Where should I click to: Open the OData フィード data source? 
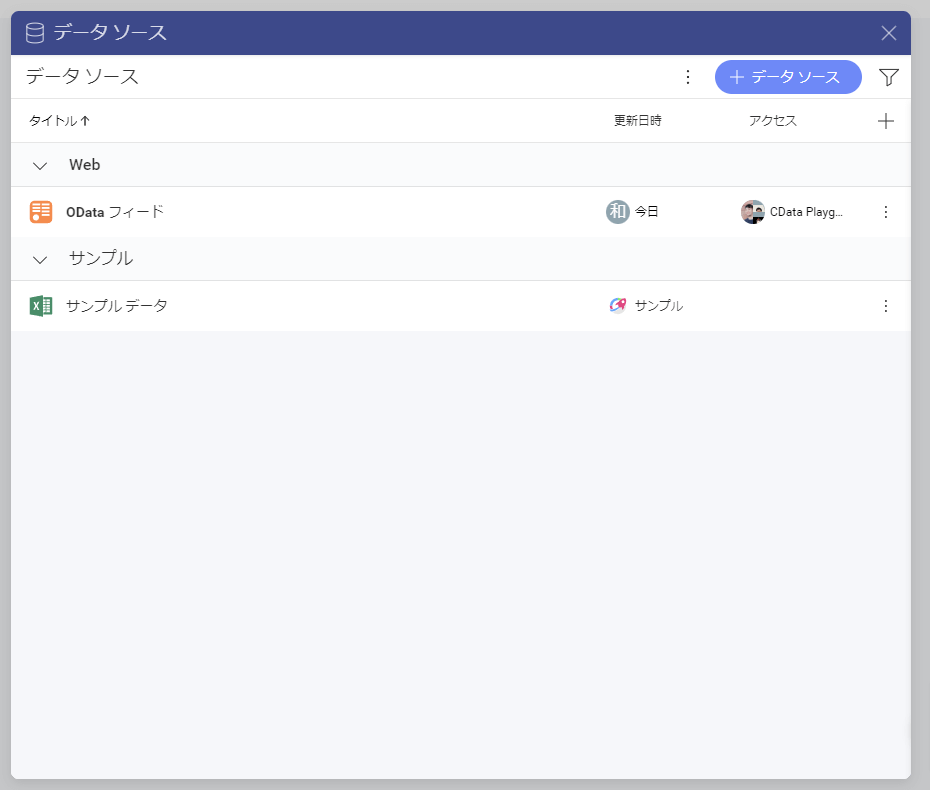click(115, 212)
